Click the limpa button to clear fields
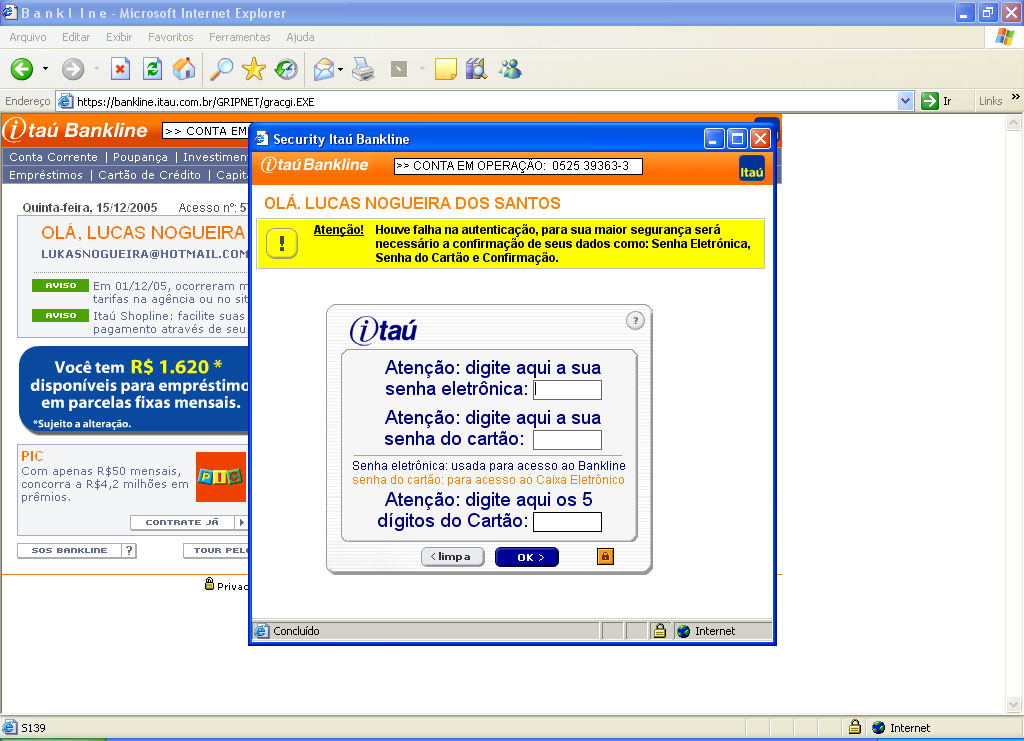 pyautogui.click(x=453, y=557)
